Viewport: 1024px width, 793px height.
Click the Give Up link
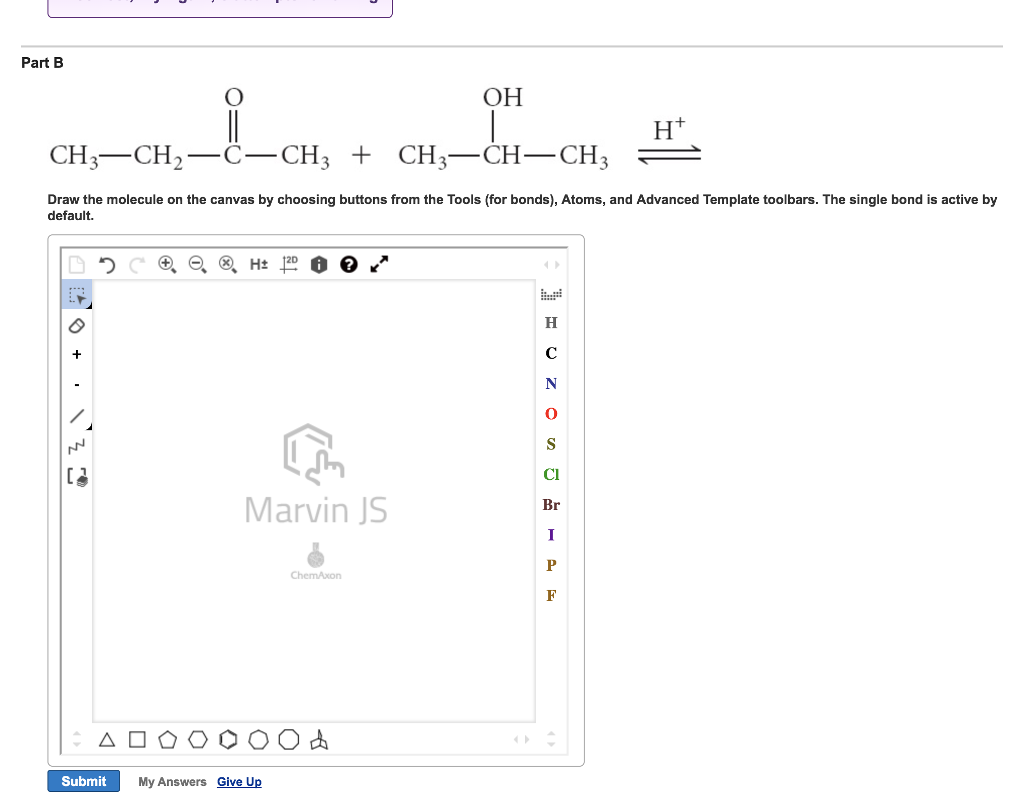point(239,781)
